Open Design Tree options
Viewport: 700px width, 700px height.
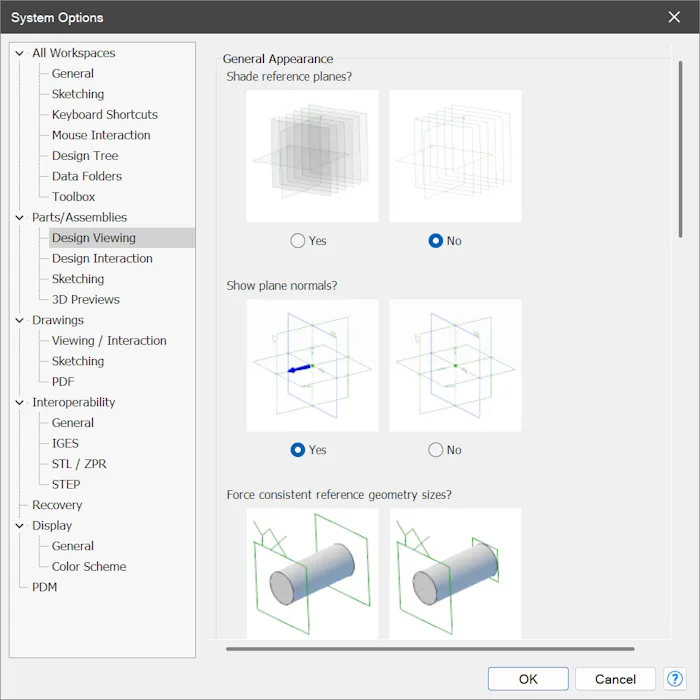click(x=85, y=155)
